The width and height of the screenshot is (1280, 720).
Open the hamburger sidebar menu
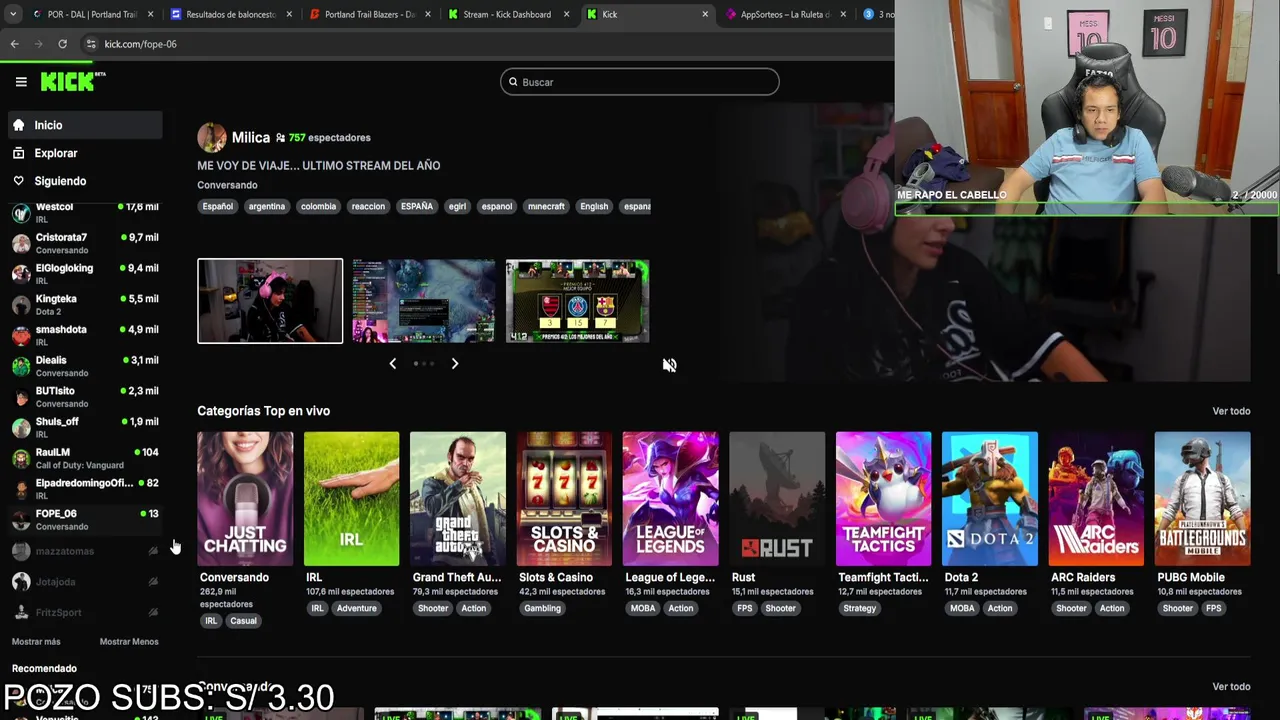point(21,82)
